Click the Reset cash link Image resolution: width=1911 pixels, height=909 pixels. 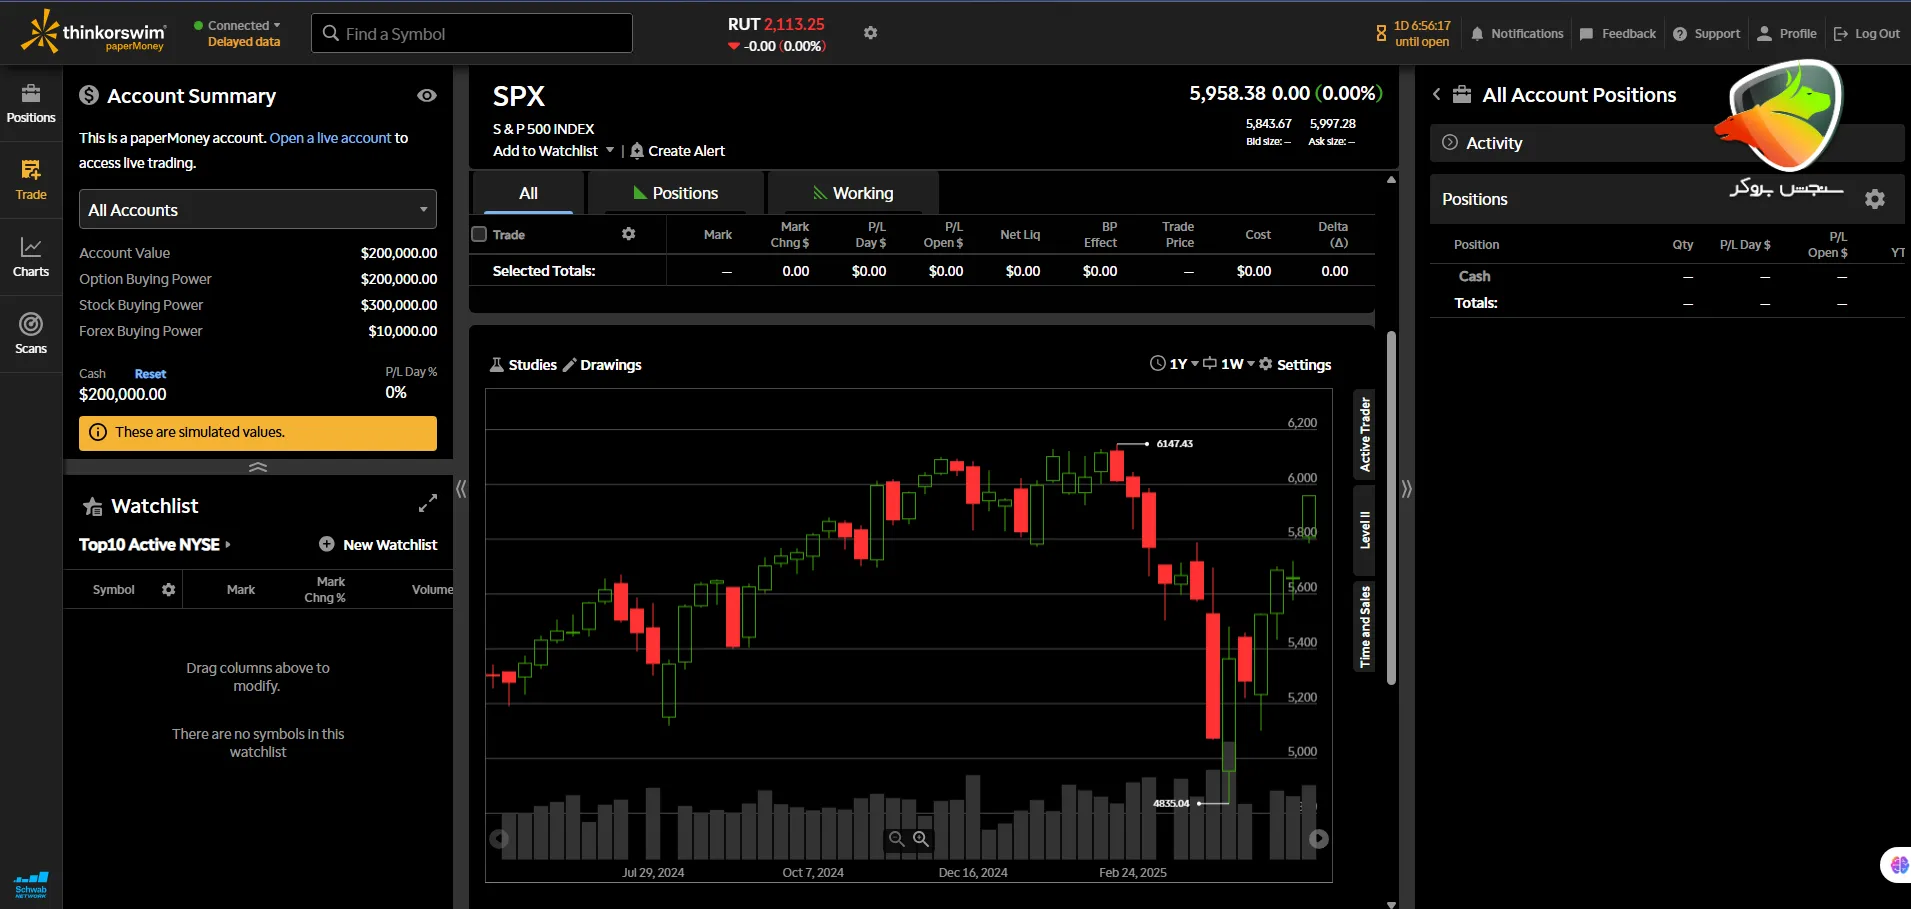[x=149, y=373]
